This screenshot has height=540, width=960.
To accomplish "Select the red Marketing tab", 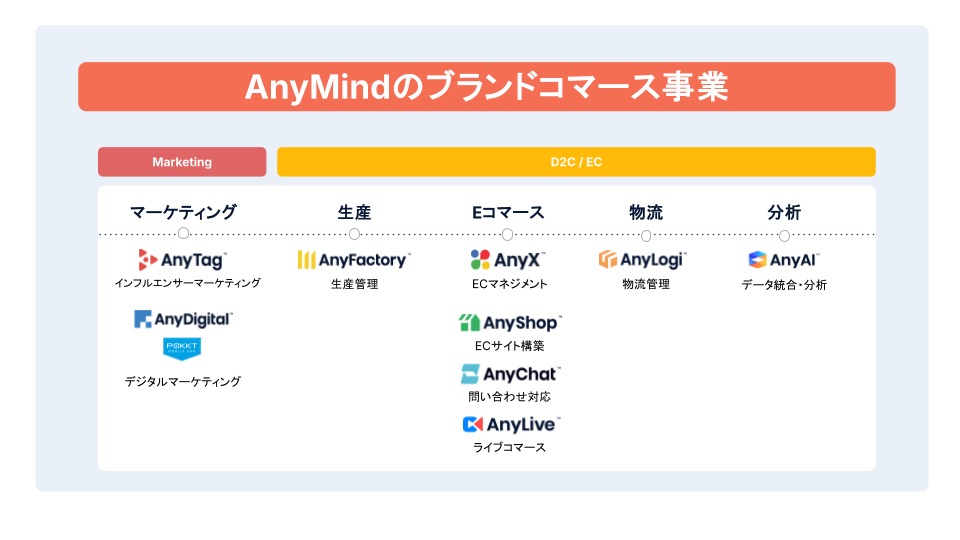I will coord(182,162).
